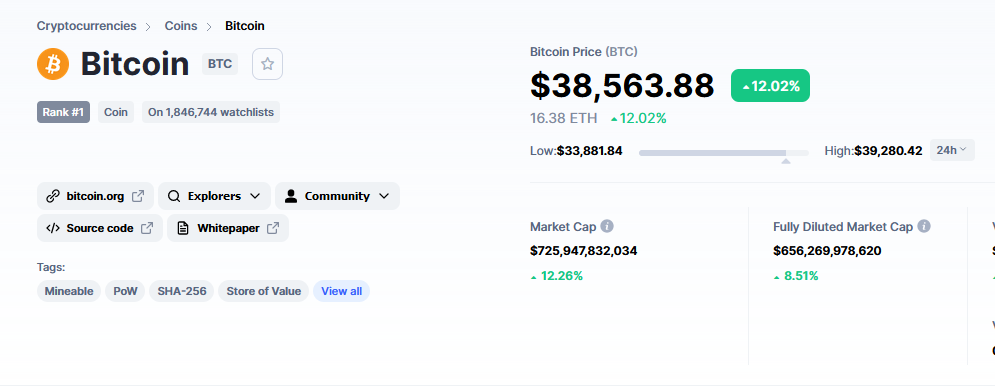Click the Fully Diluted value $656,269,978,620
Viewport: 995px width, 392px height.
[827, 251]
